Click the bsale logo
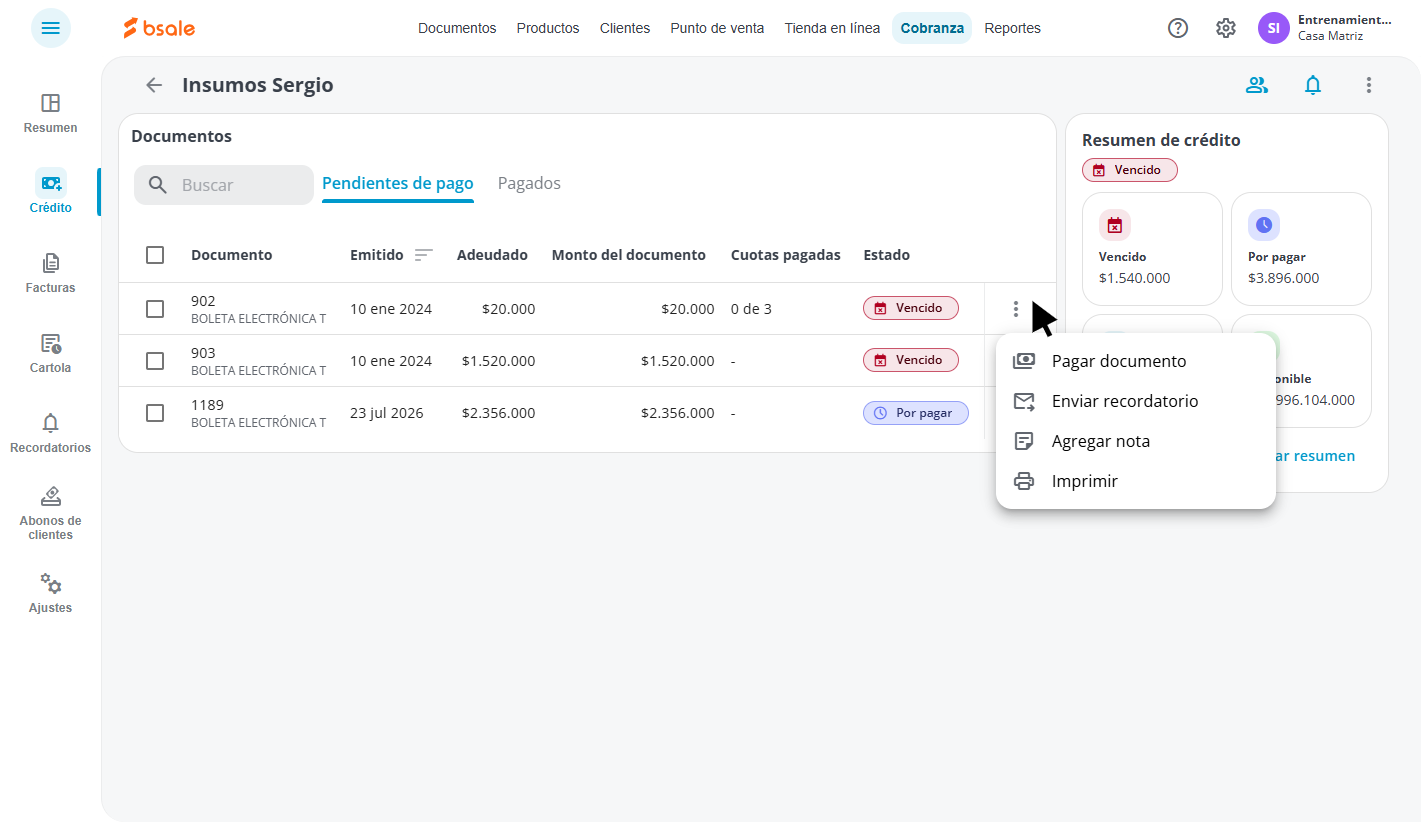Image resolution: width=1421 pixels, height=822 pixels. [x=159, y=28]
